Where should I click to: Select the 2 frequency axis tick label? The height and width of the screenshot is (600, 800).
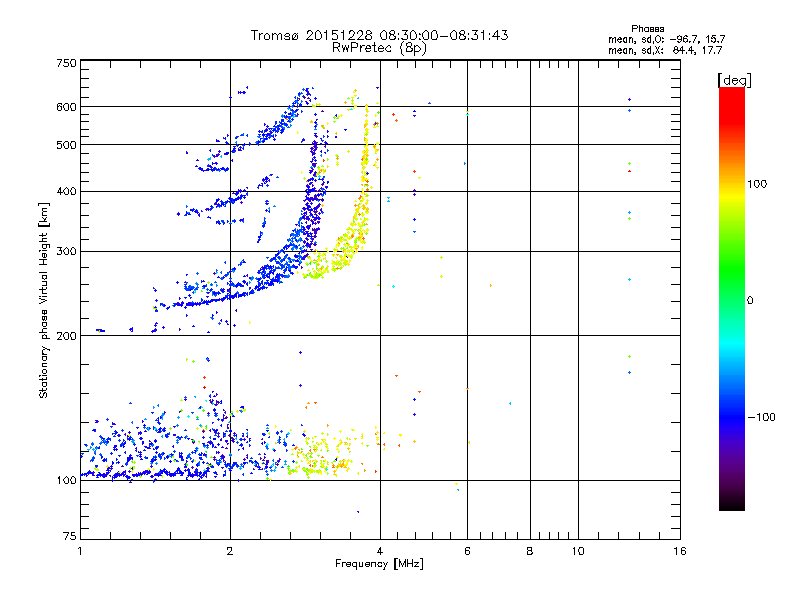pyautogui.click(x=230, y=551)
